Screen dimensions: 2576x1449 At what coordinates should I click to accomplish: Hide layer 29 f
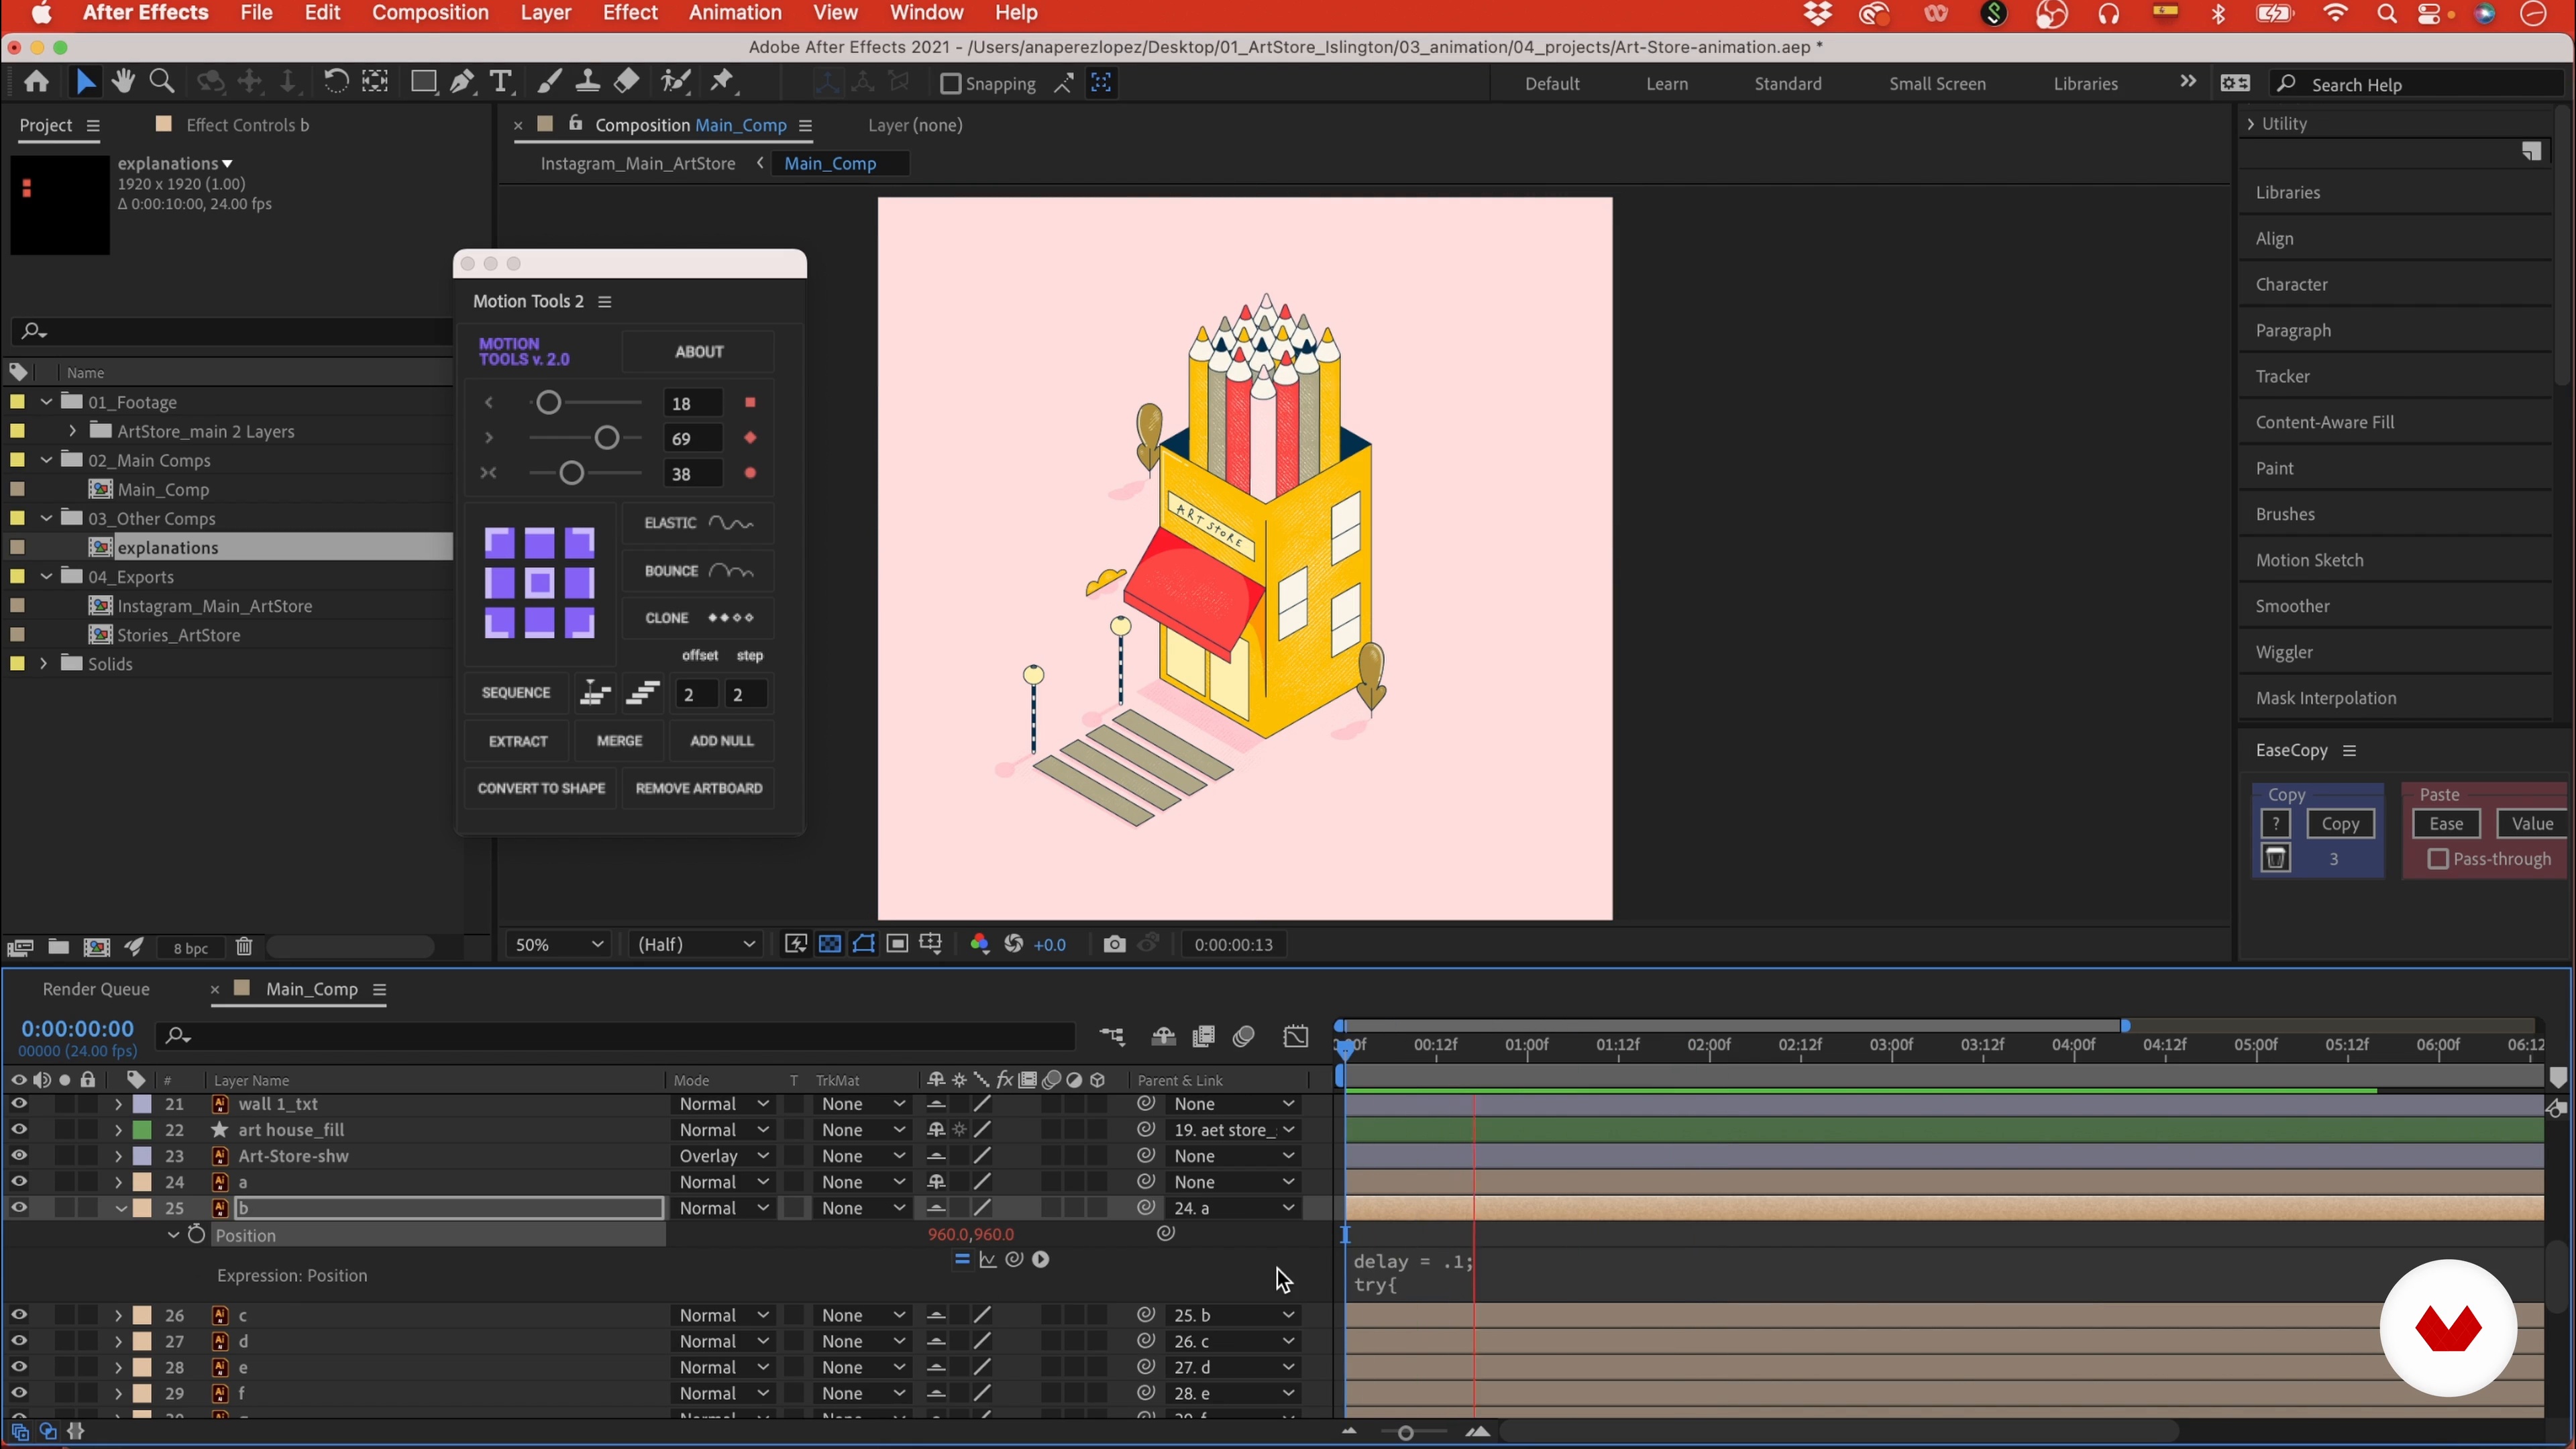(x=19, y=1393)
